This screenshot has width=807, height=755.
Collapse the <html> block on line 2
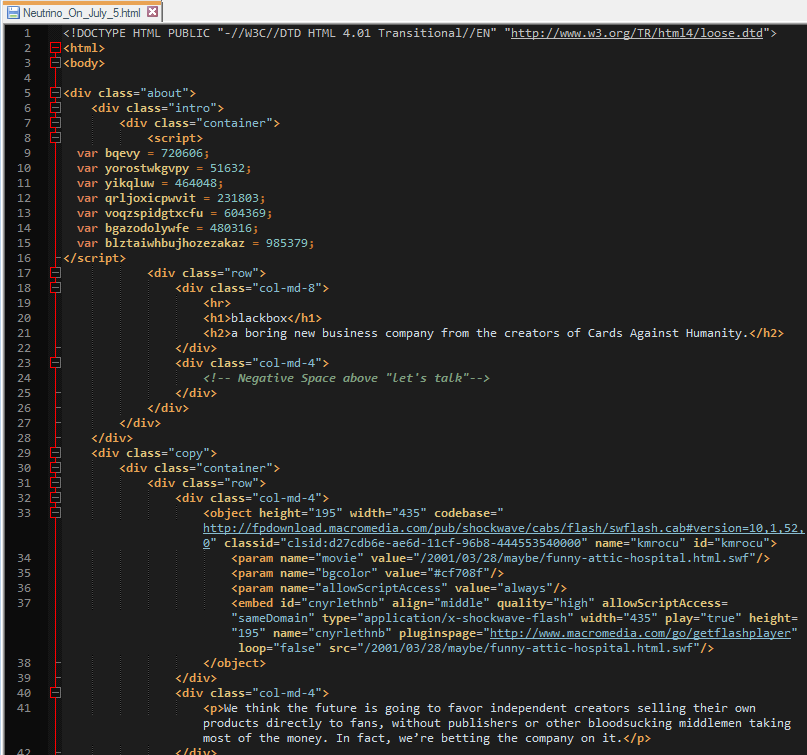56,48
